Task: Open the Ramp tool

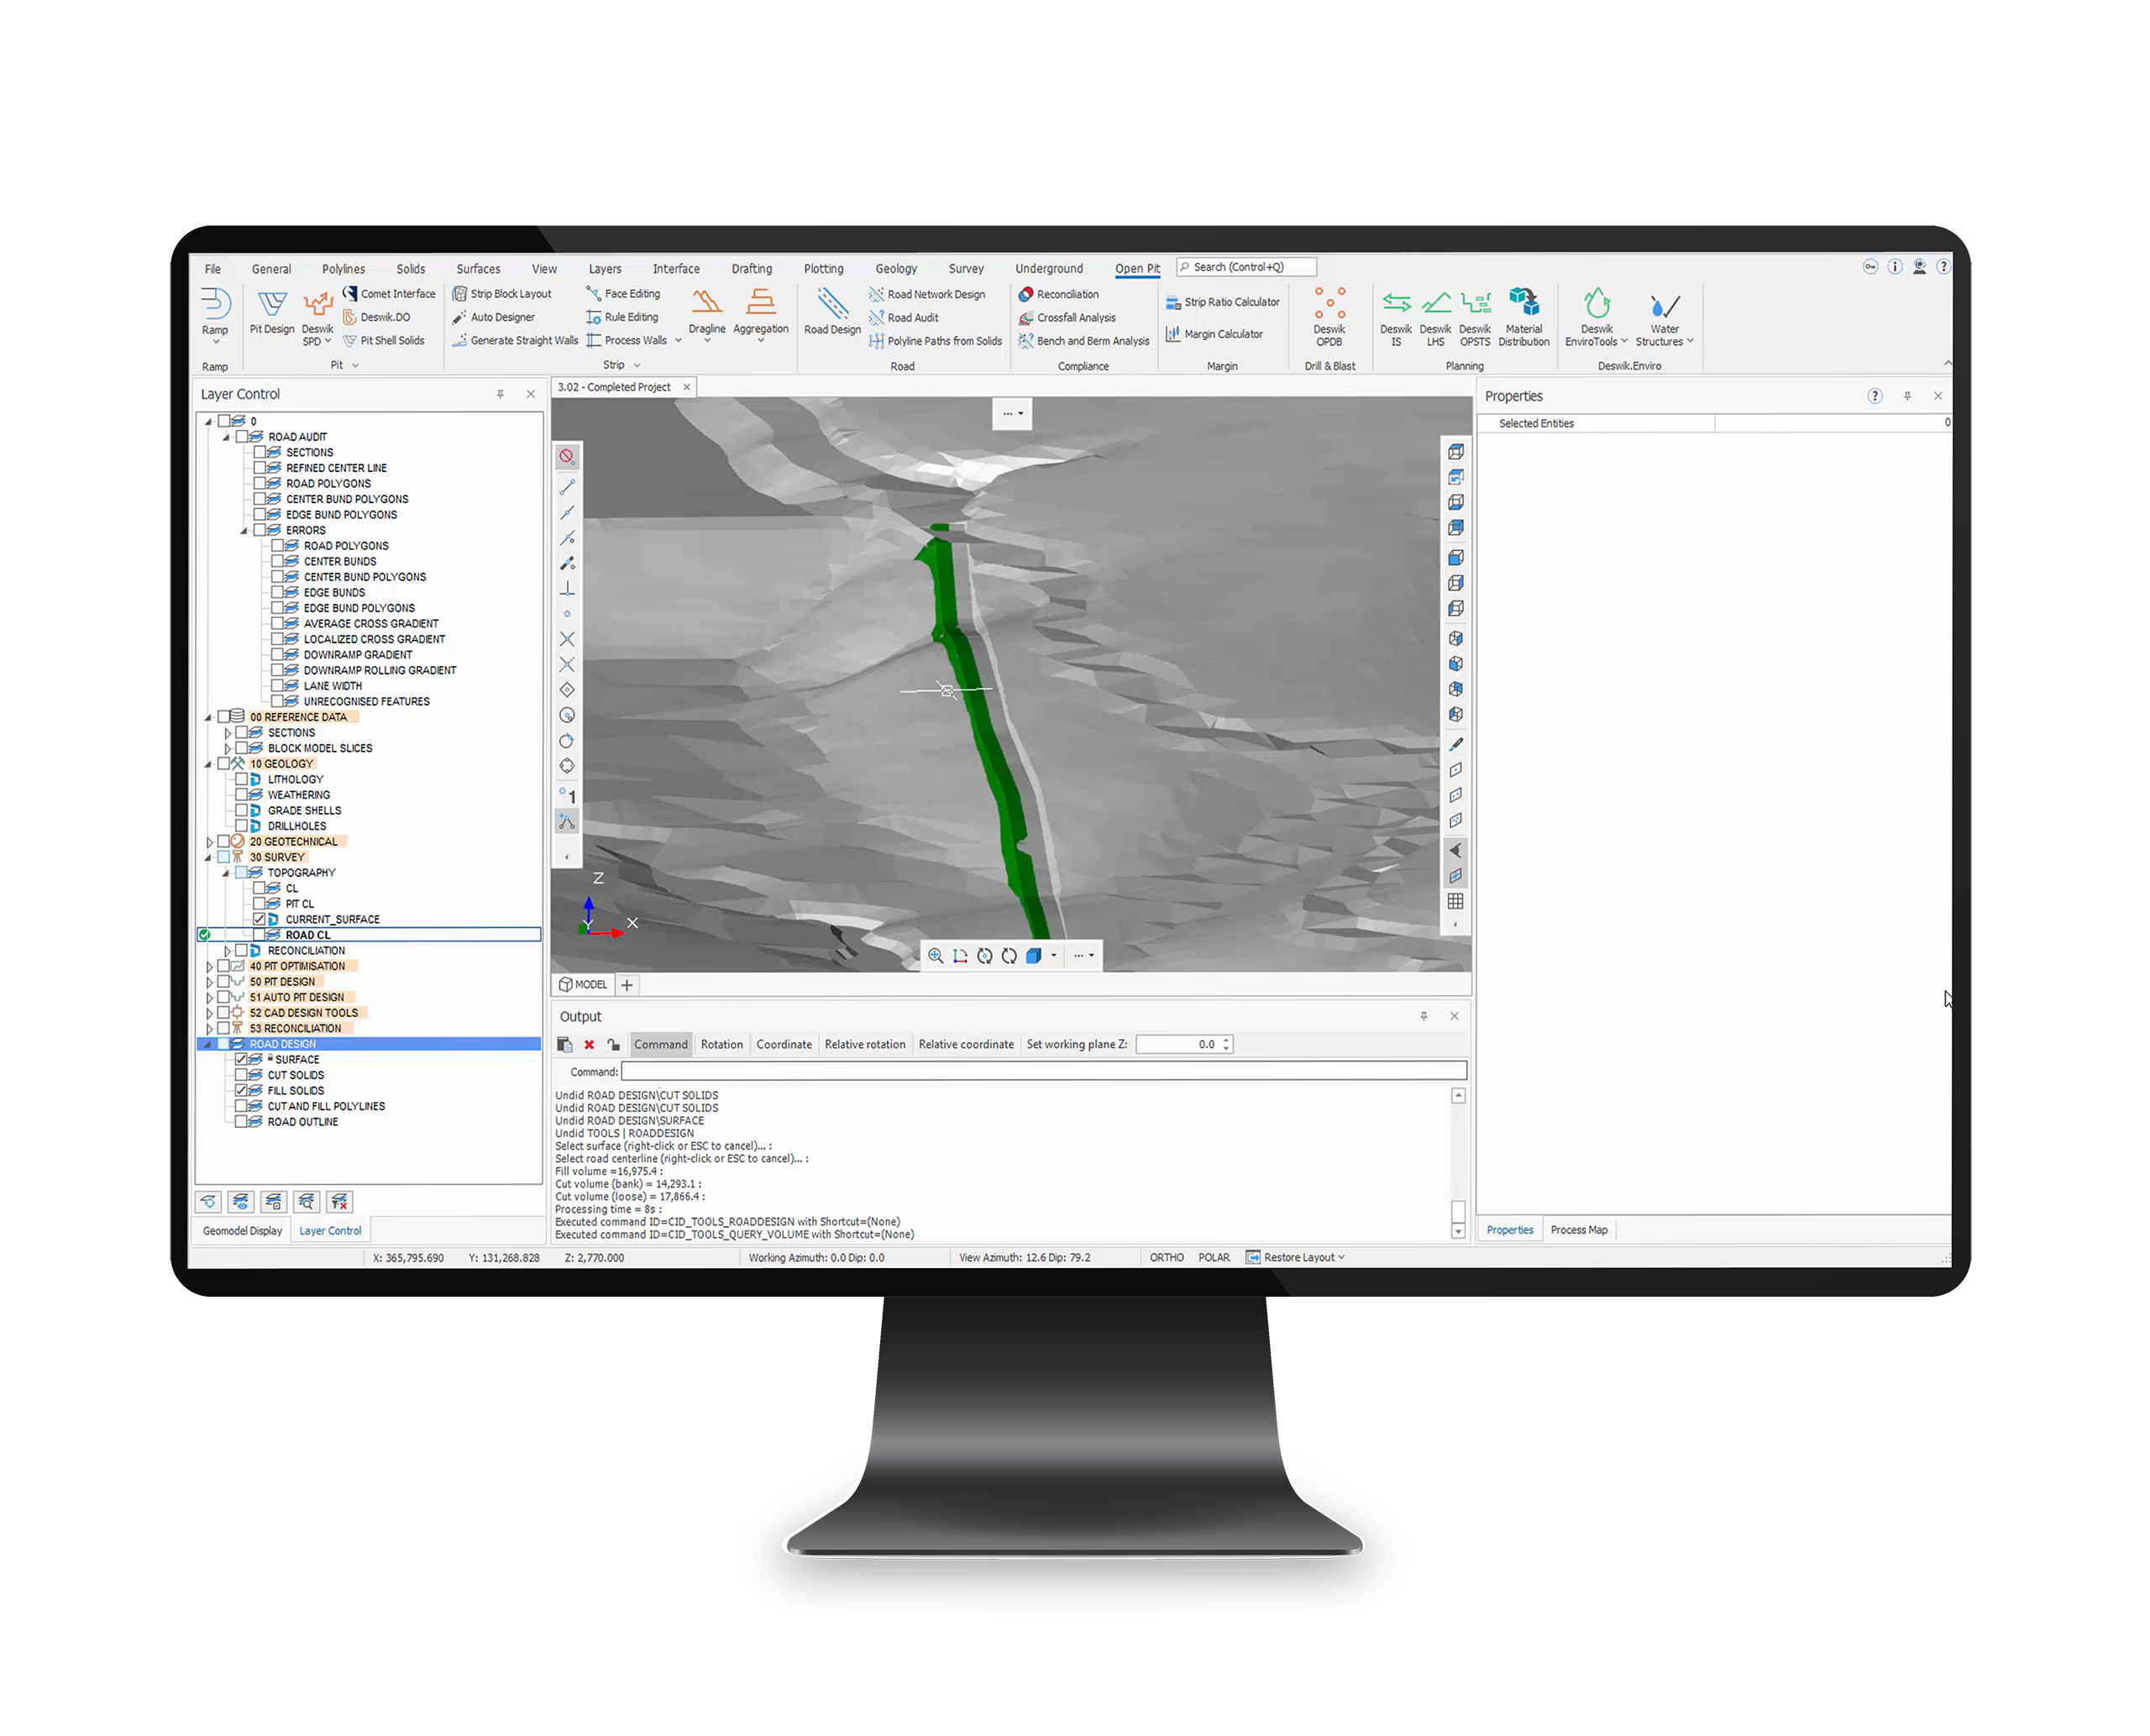Action: (215, 315)
